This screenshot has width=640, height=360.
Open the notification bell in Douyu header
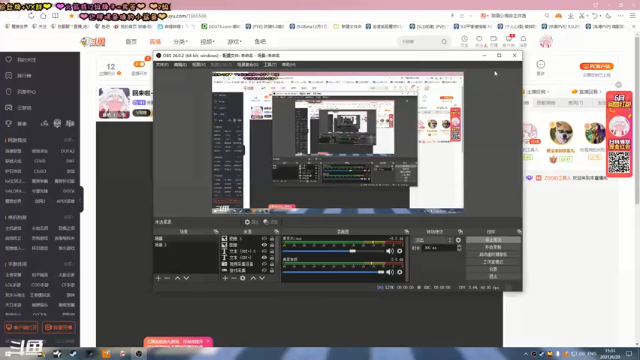click(523, 39)
